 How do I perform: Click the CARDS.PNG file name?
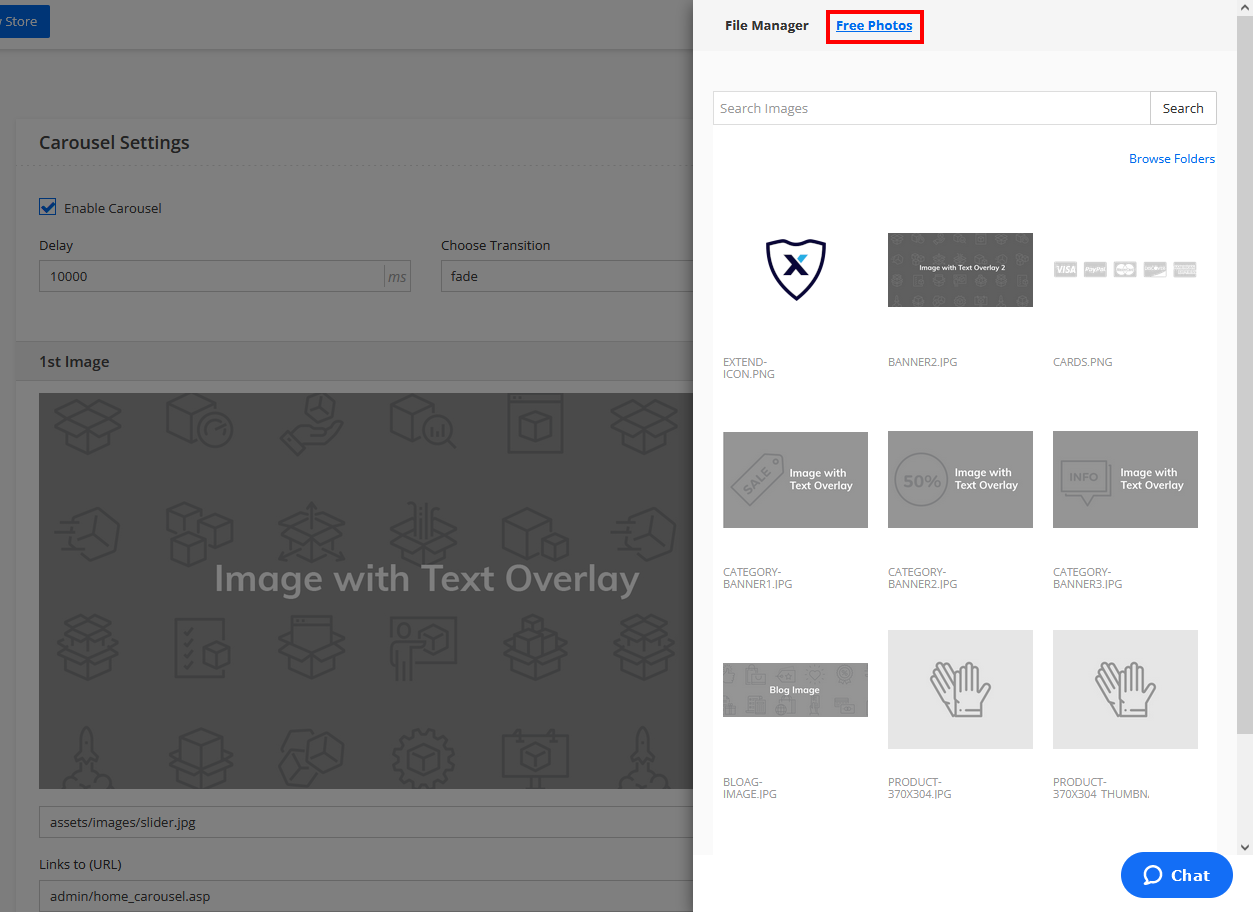click(1082, 362)
